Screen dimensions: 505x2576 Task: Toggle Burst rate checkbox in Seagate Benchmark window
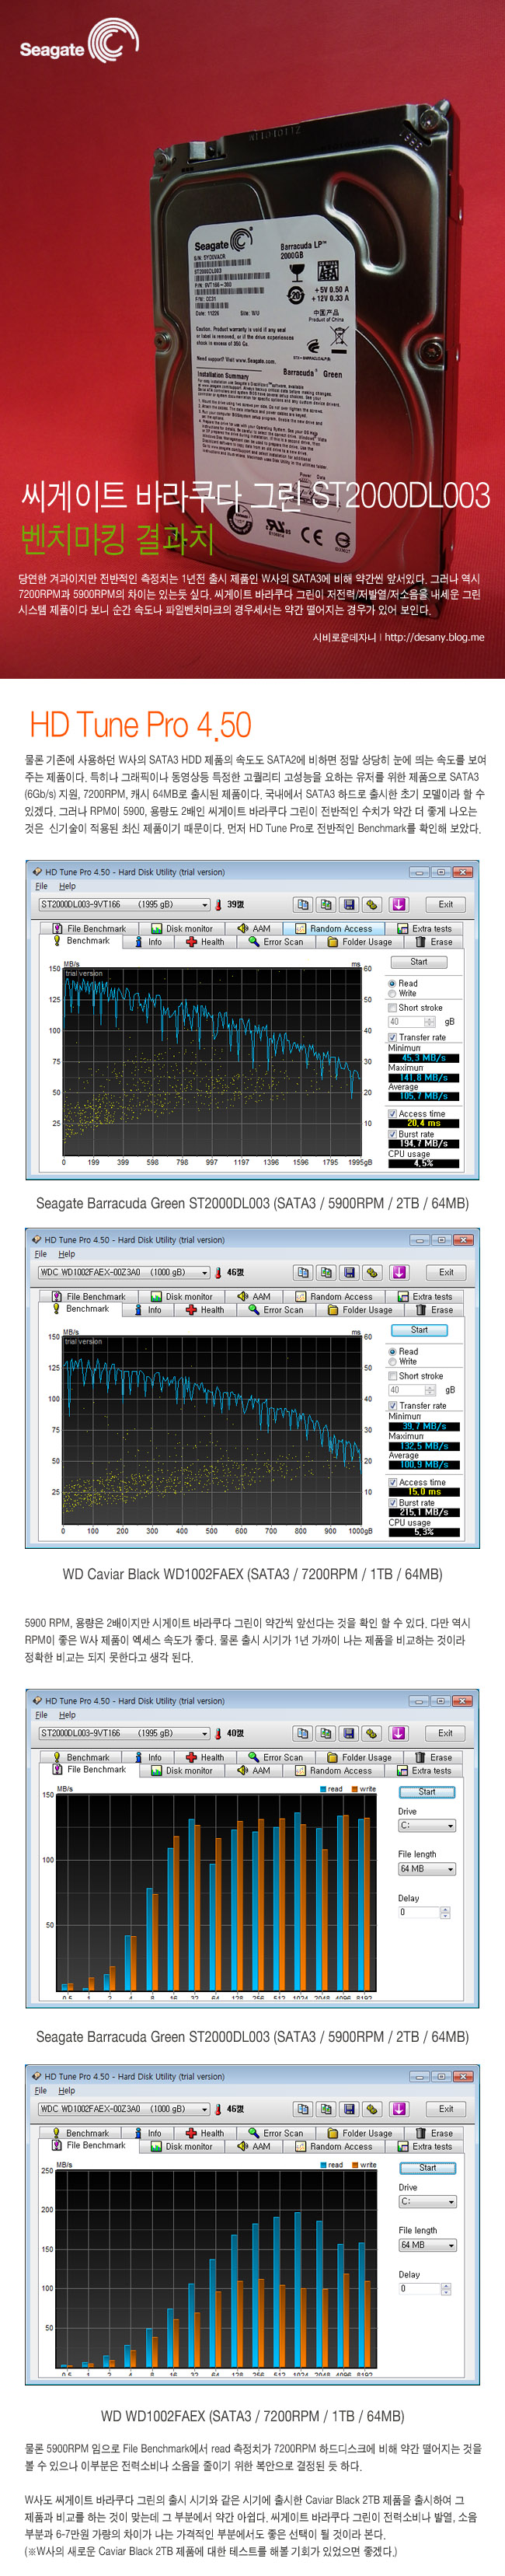393,1134
